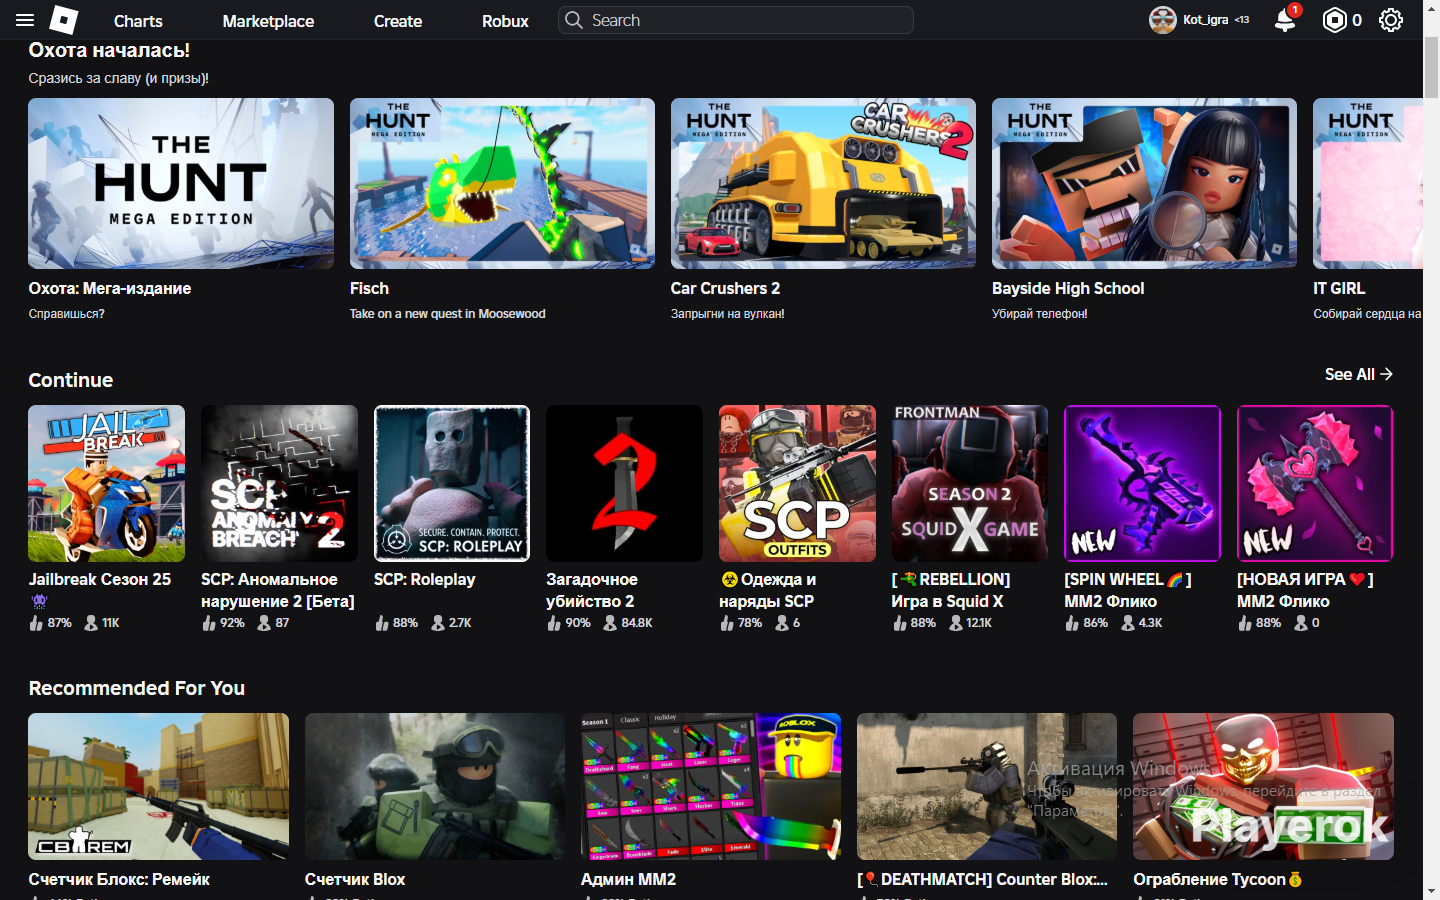The width and height of the screenshot is (1440, 900).
Task: Open the Bayside High School thumbnail
Action: point(1144,183)
